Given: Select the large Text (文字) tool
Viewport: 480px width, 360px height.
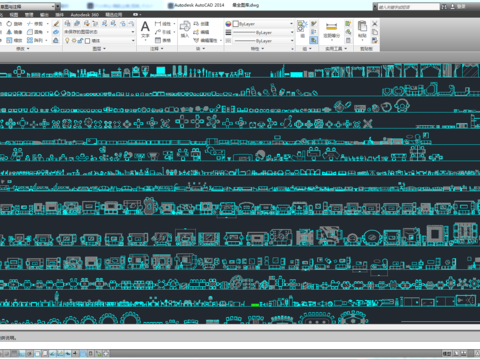Looking at the screenshot, I should (145, 29).
